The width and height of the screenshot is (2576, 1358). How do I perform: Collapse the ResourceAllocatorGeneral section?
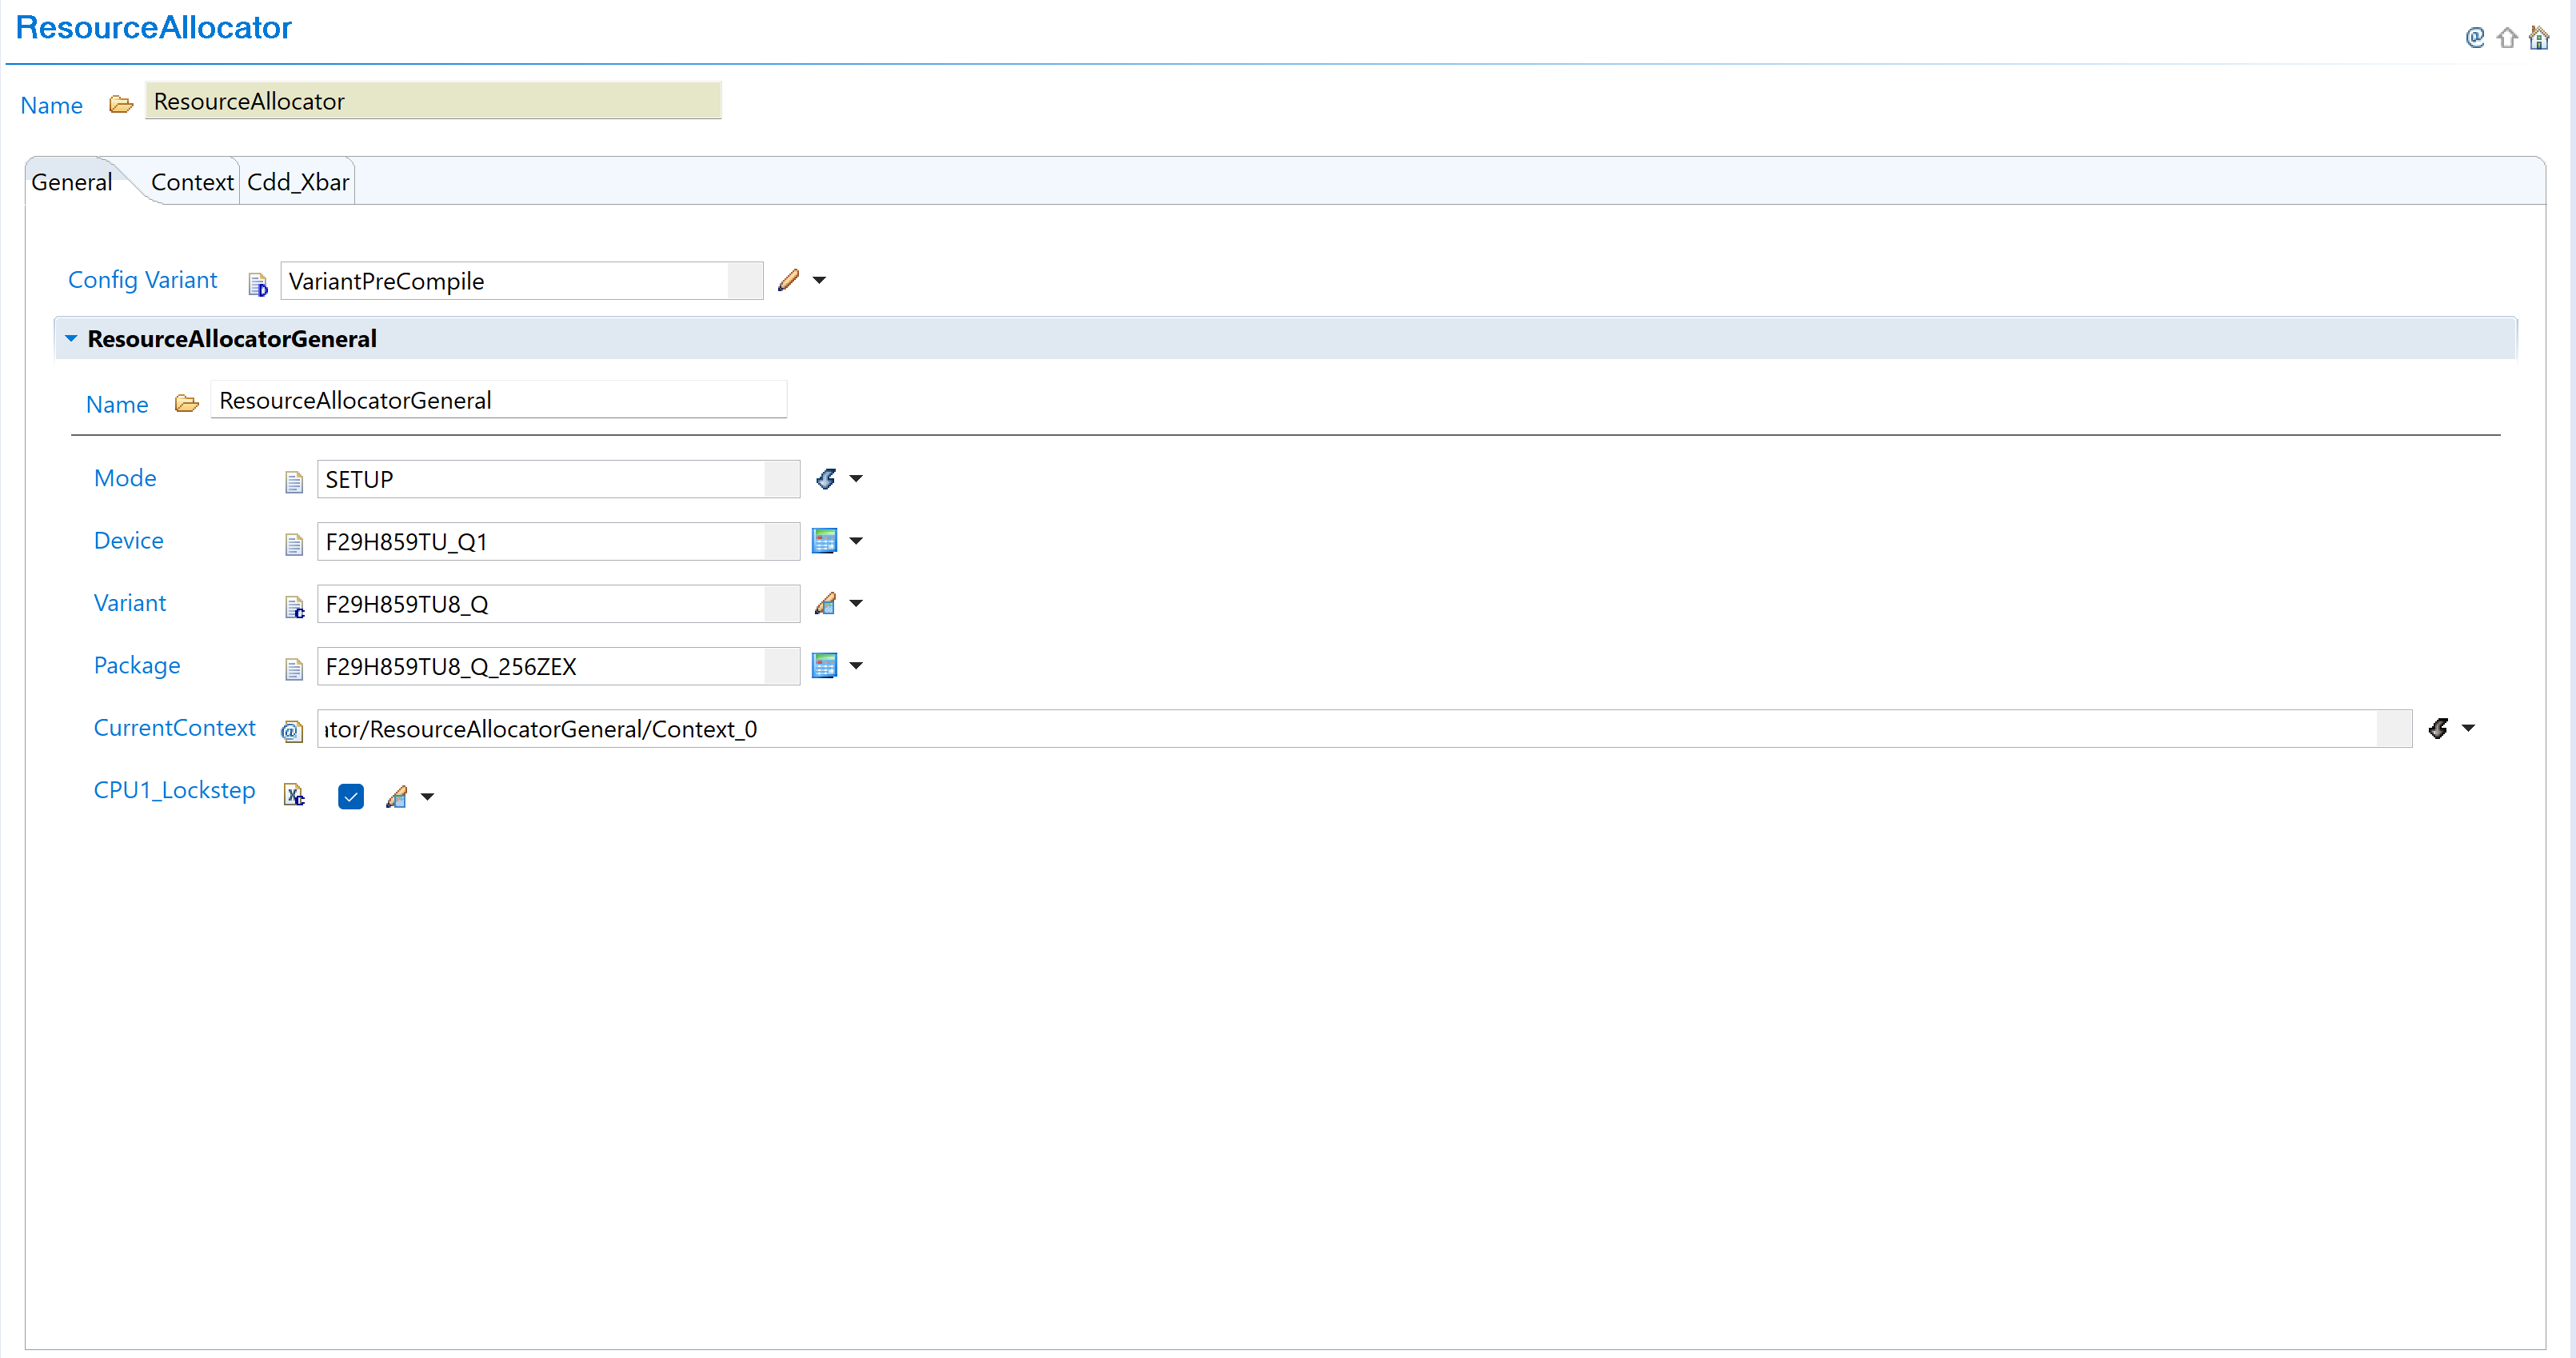click(71, 339)
